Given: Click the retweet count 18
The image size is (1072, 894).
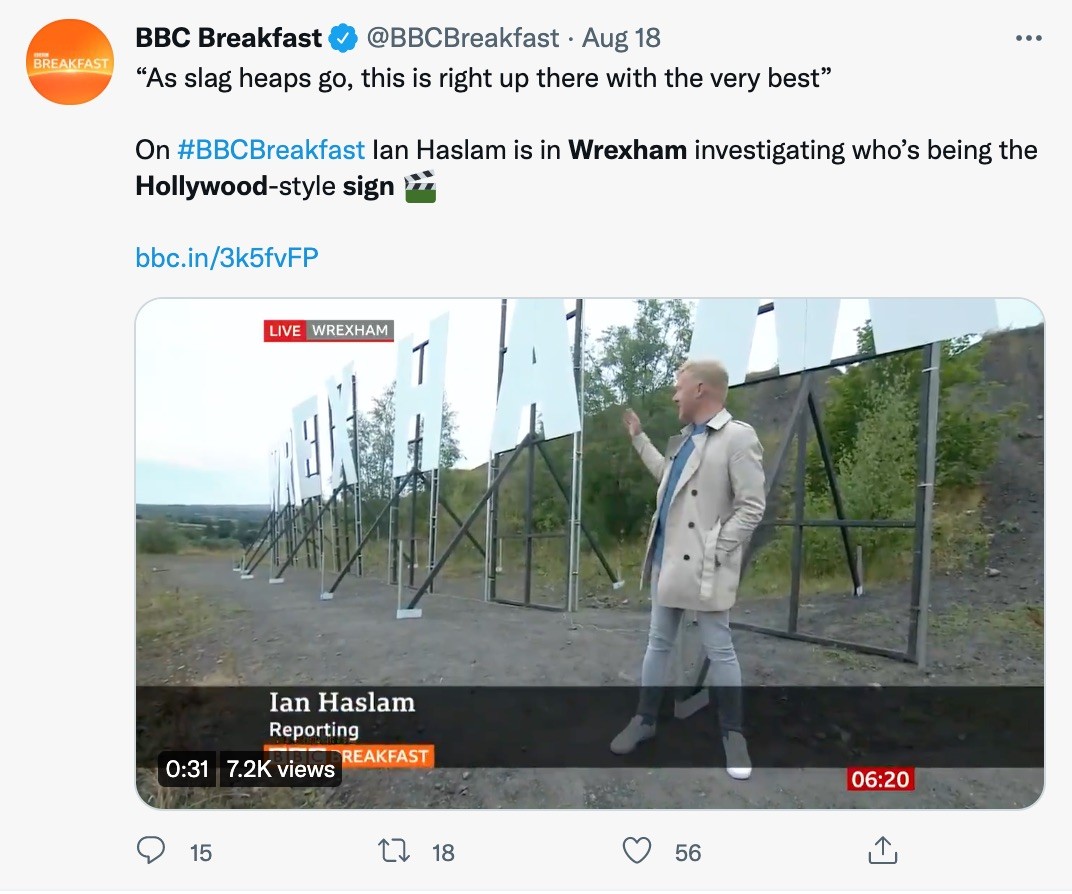Looking at the screenshot, I should (443, 852).
